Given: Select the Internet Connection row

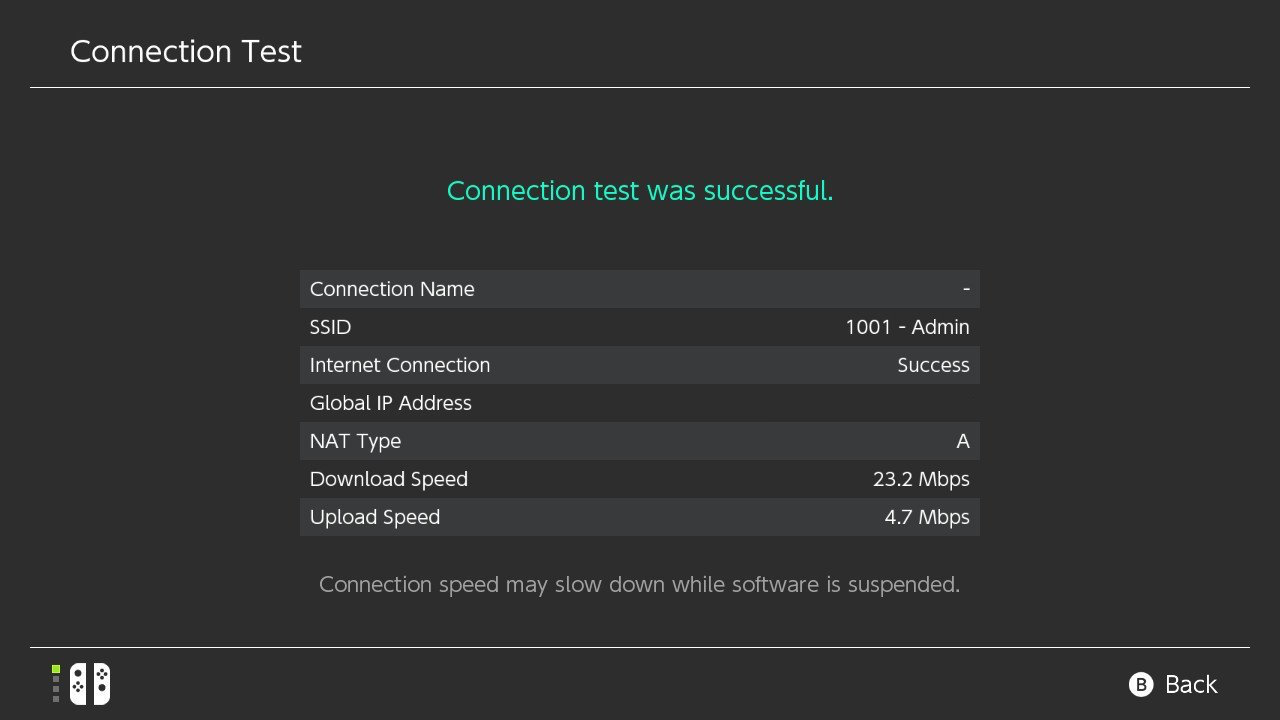Looking at the screenshot, I should (640, 365).
